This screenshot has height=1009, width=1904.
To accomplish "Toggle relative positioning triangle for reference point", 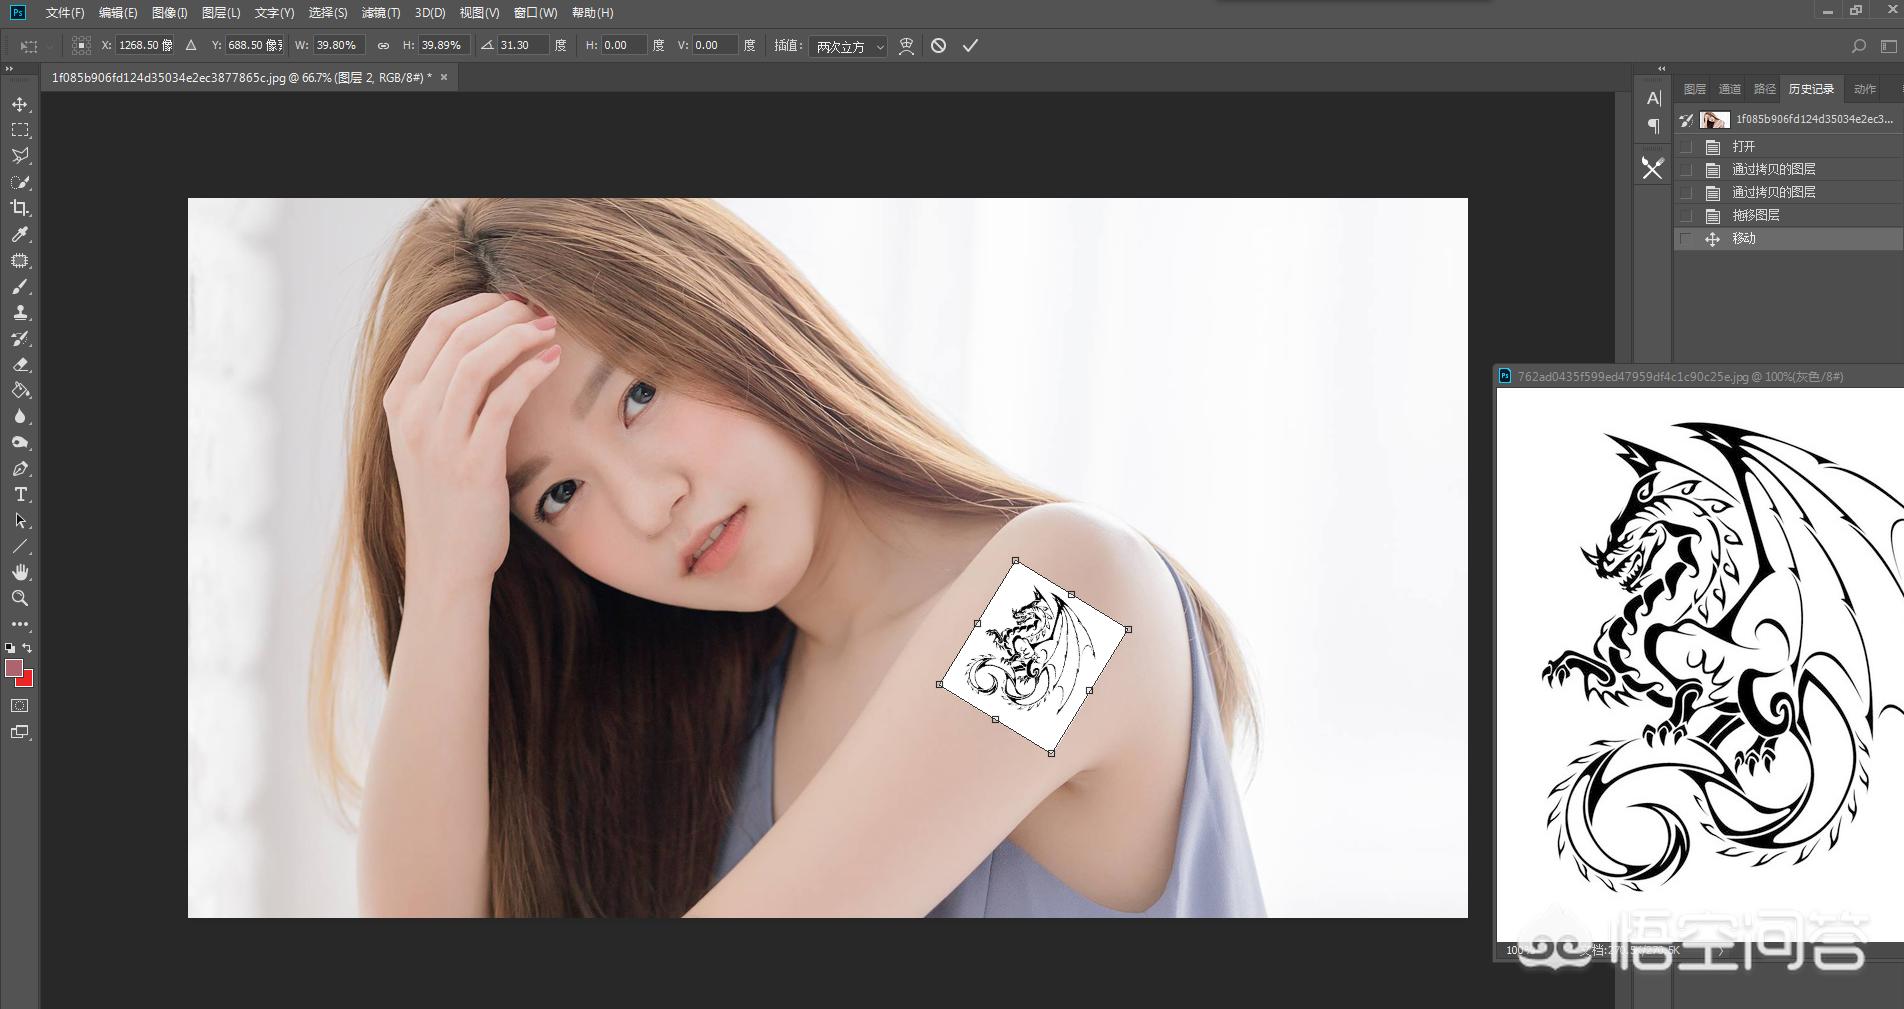I will coord(191,46).
